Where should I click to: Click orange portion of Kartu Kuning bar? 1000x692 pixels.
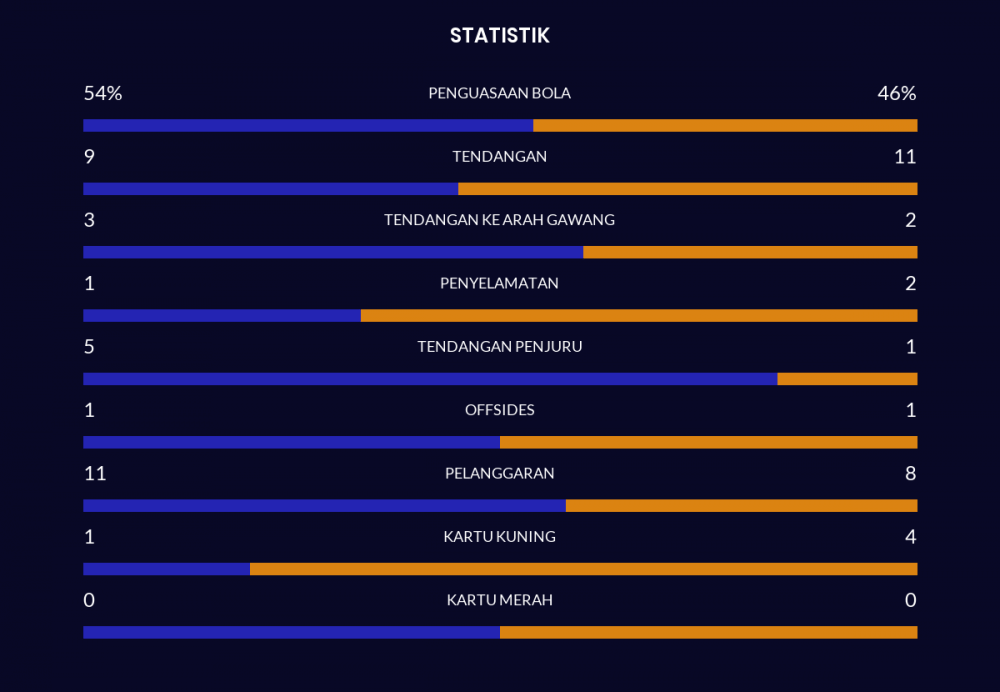(x=583, y=569)
